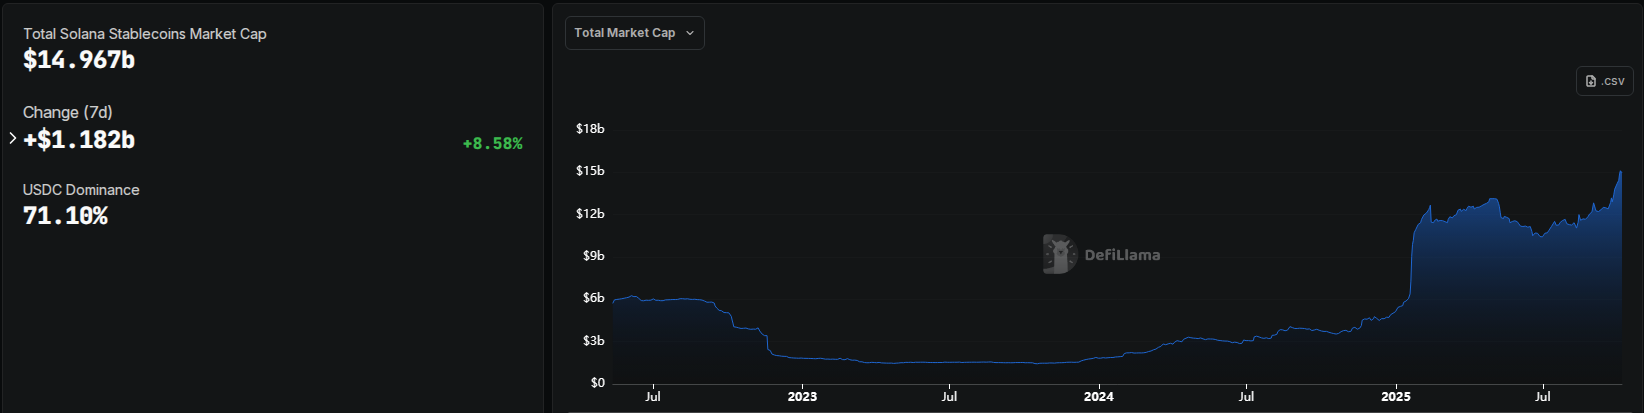This screenshot has width=1644, height=413.
Task: Click the file icon in the .csv button
Action: point(1591,81)
